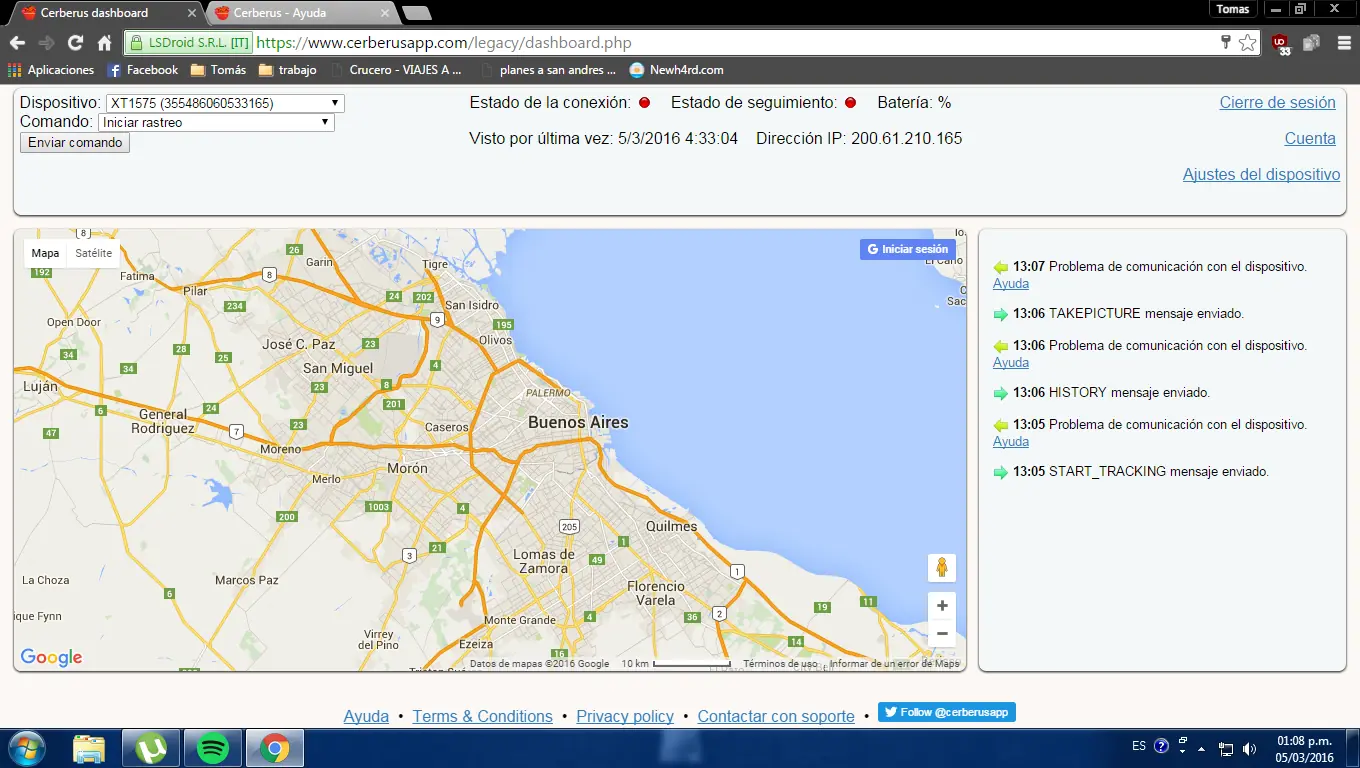Open the Newh4rd.com bookmark
Screen dimensions: 1360x768
click(676, 70)
